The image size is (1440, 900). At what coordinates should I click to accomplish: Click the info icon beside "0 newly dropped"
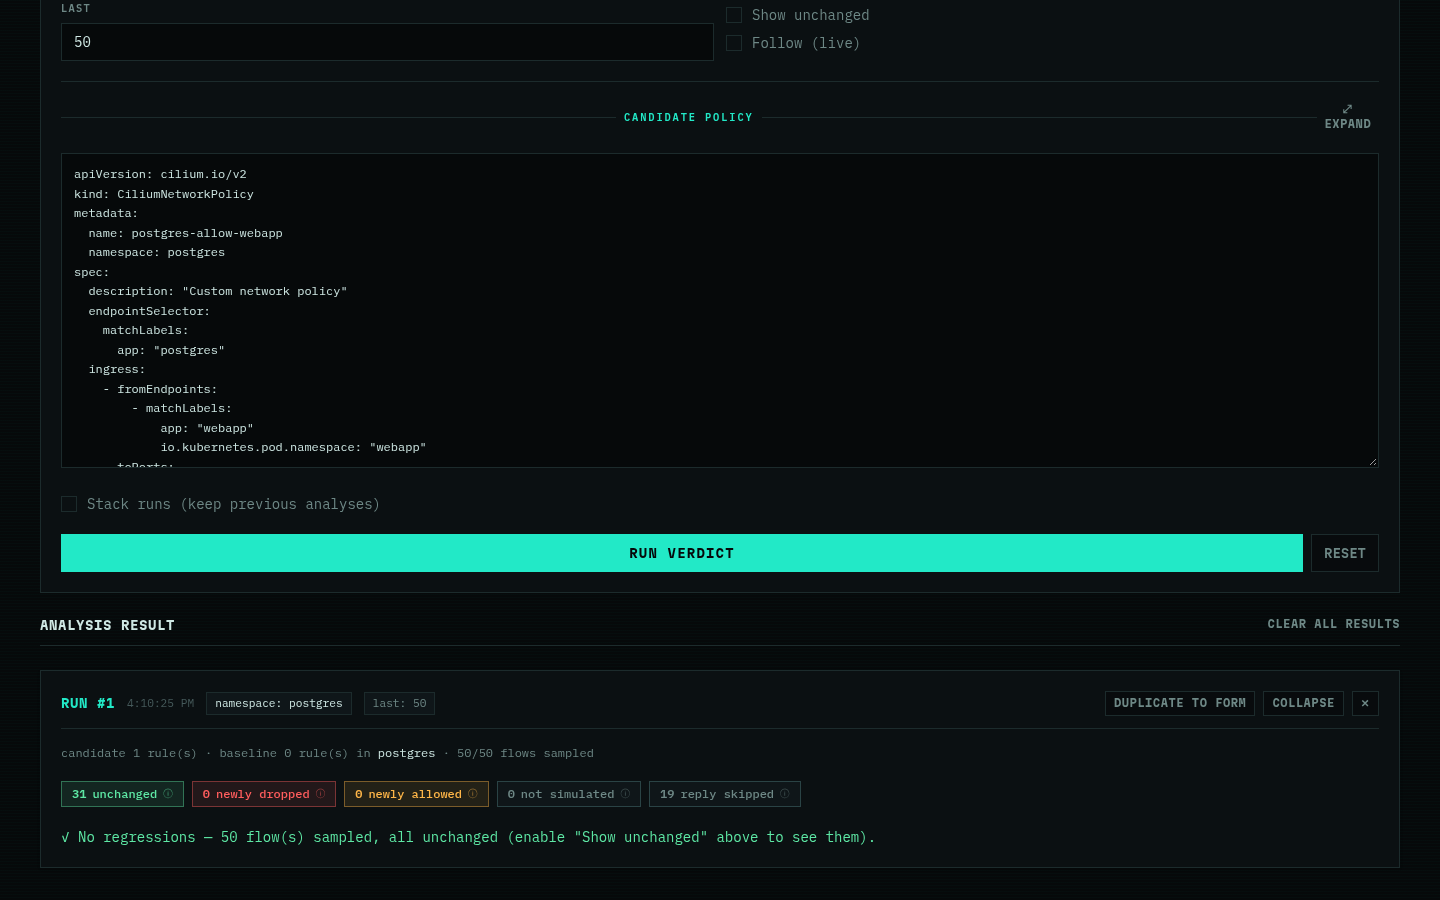[x=320, y=794]
